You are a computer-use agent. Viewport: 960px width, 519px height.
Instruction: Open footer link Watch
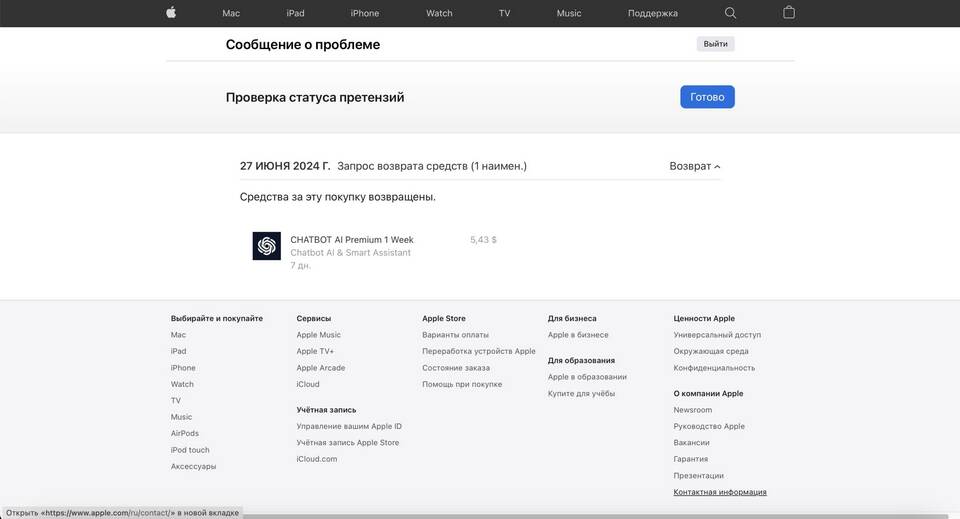(182, 384)
